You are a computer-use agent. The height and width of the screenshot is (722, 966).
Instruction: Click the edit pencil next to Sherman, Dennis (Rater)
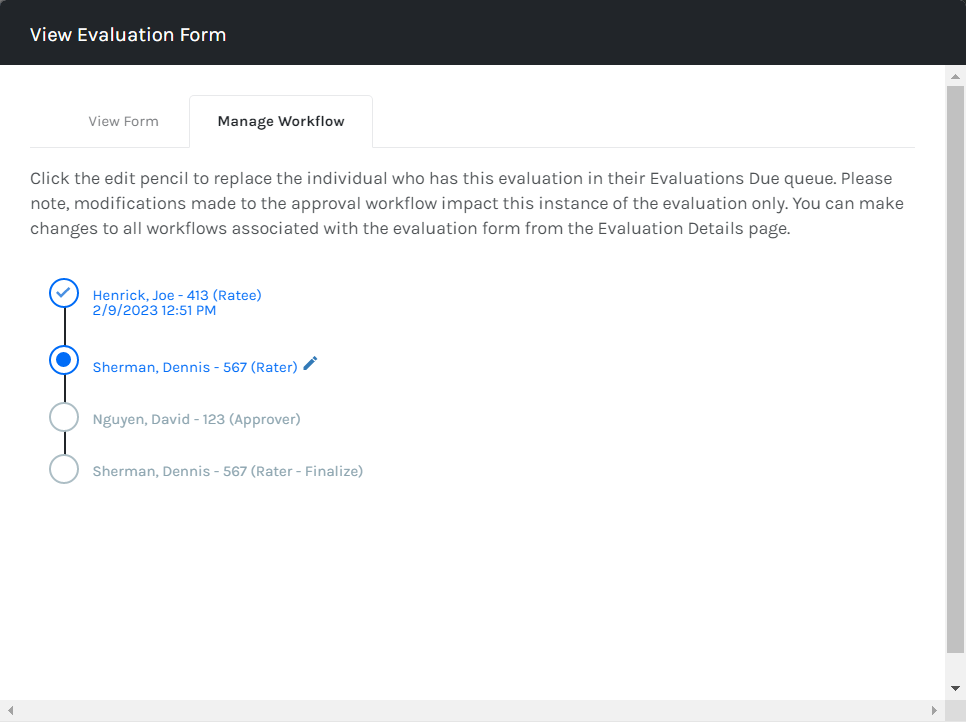(310, 363)
